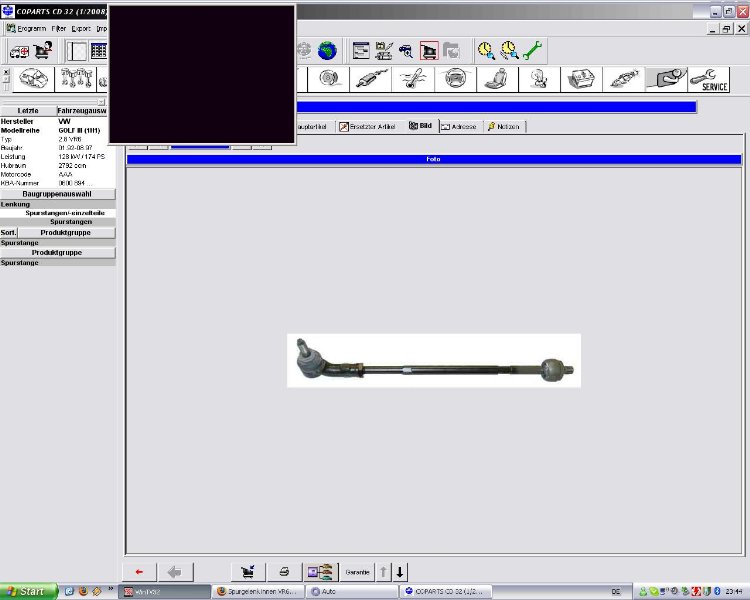750x600 pixels.
Task: Switch to the Adresse tab
Action: [x=458, y=127]
